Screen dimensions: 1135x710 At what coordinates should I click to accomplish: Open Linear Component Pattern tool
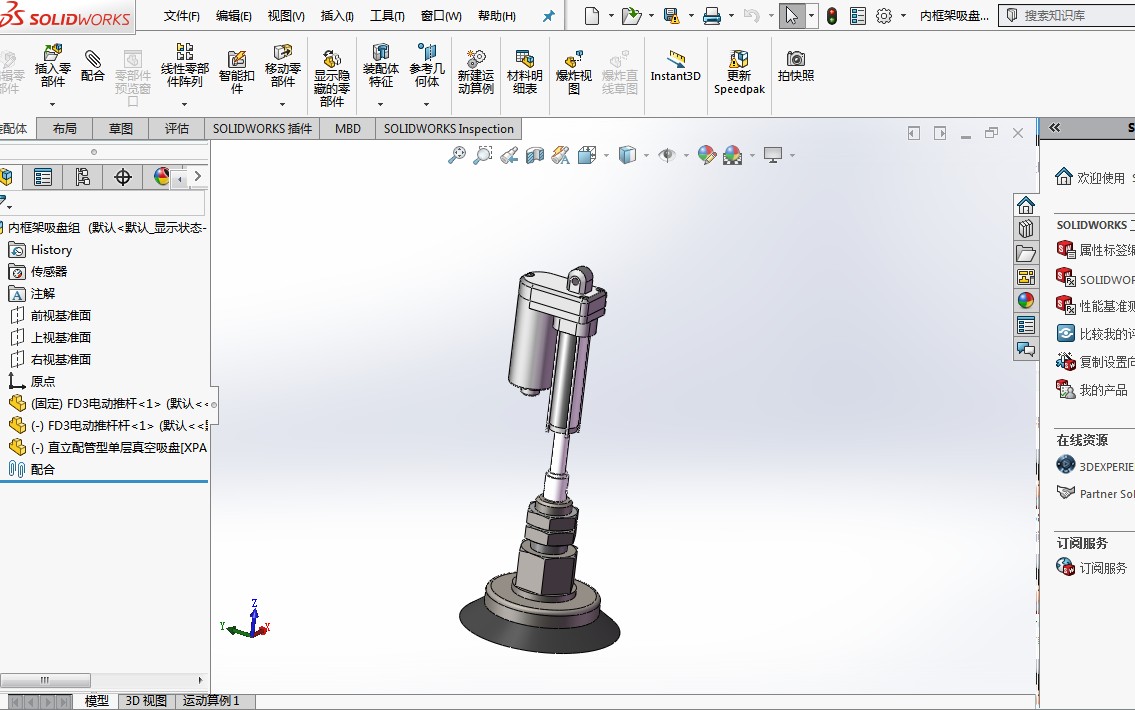pos(185,66)
